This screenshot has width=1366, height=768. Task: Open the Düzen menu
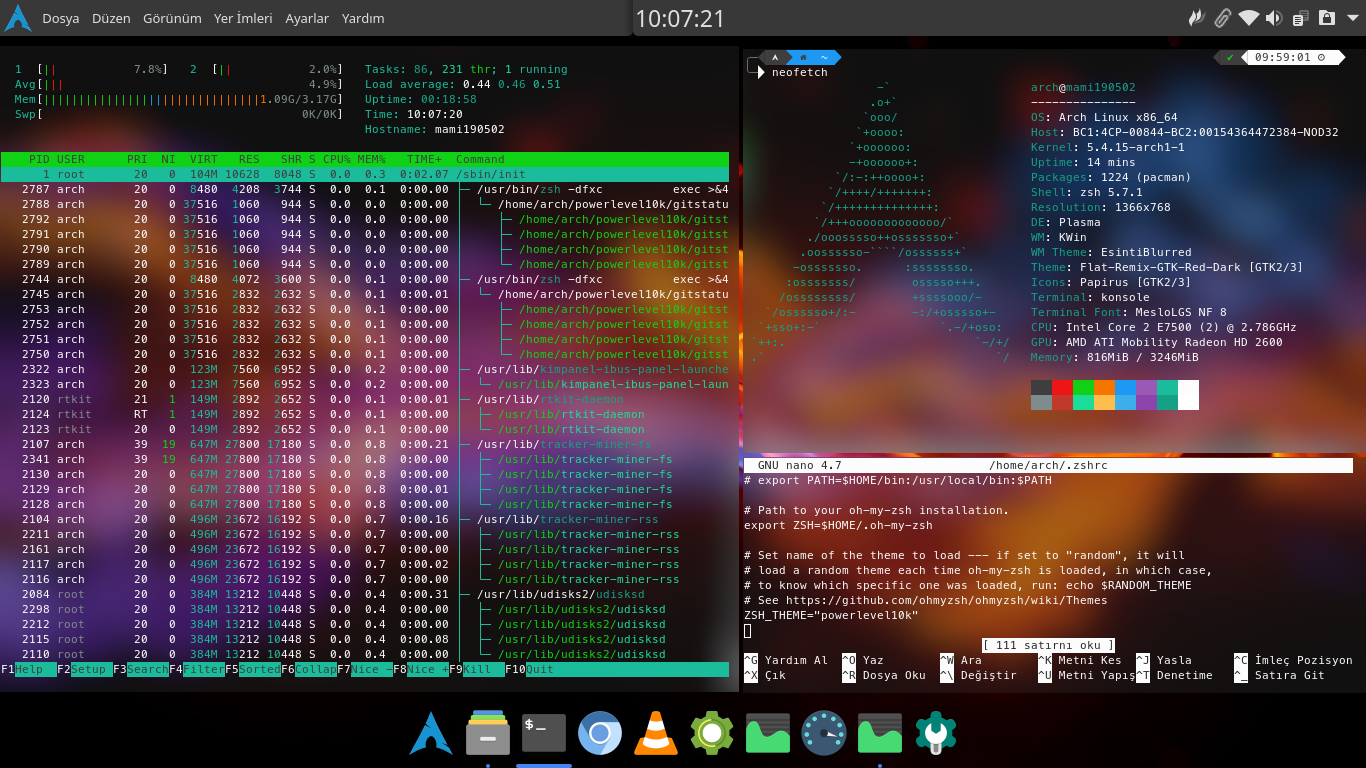point(111,18)
